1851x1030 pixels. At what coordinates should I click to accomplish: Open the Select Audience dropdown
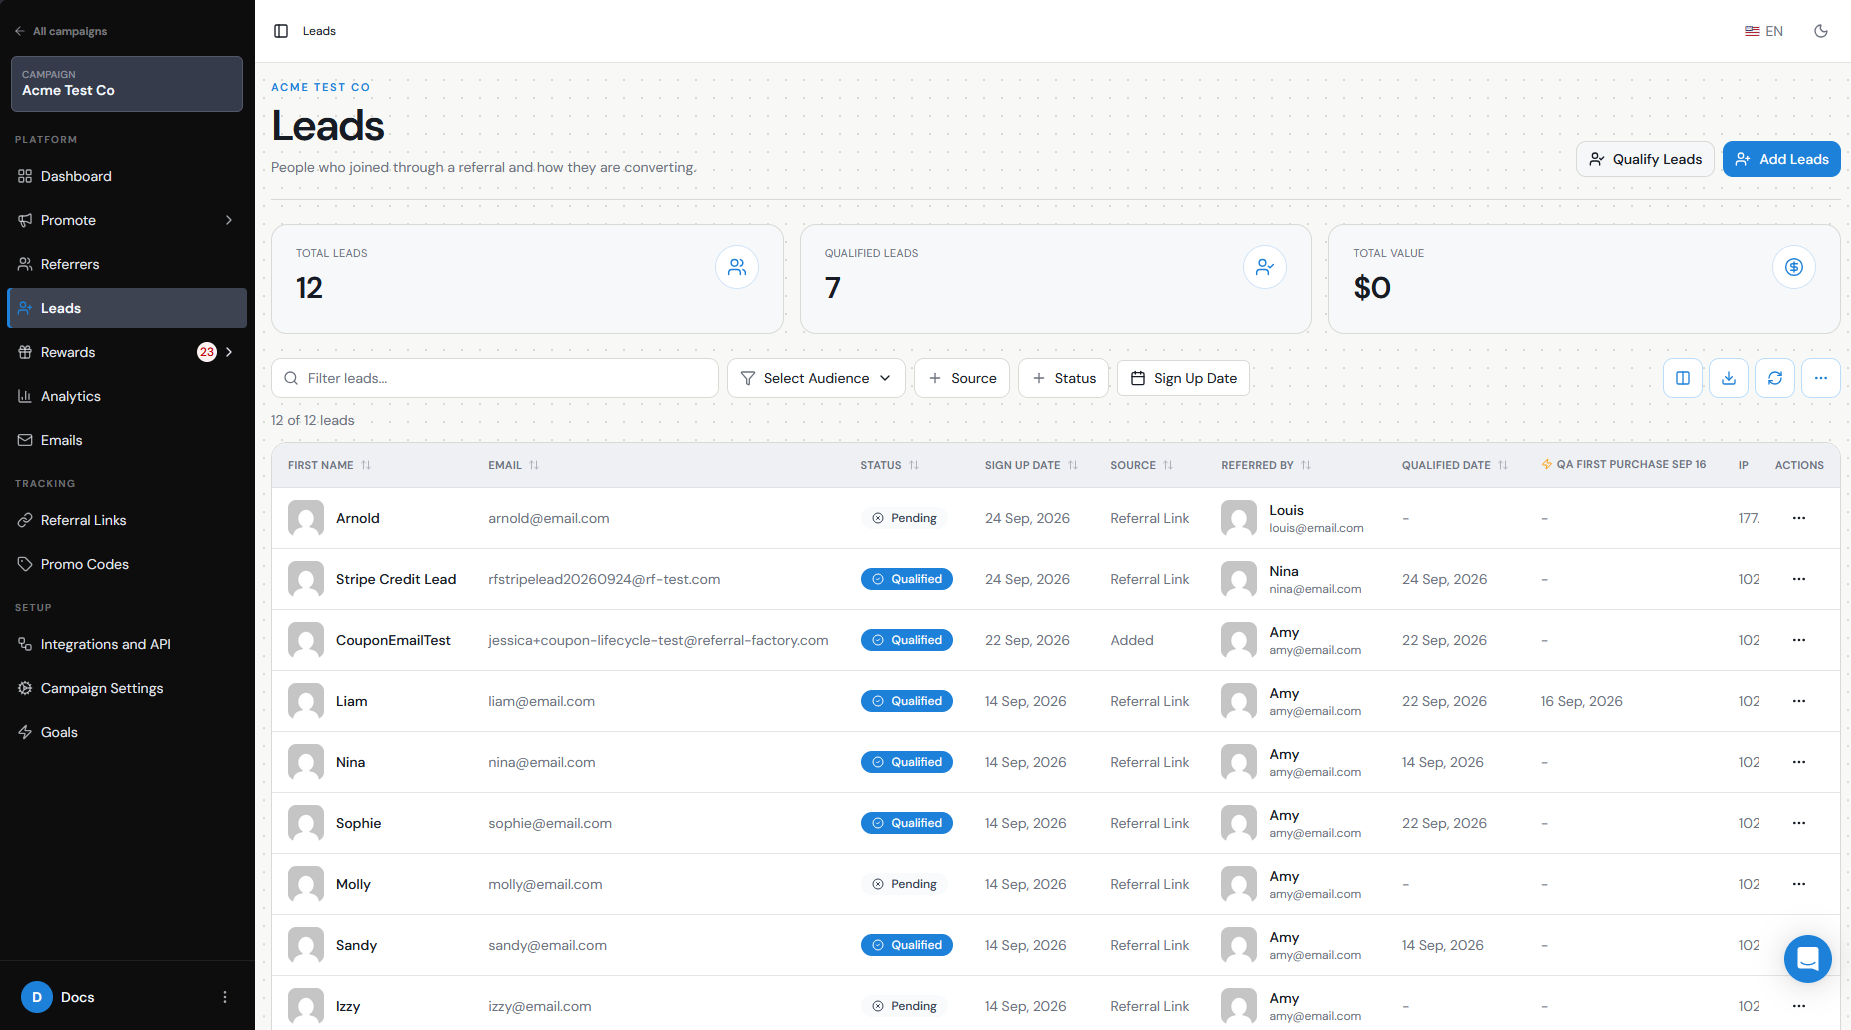pyautogui.click(x=816, y=378)
